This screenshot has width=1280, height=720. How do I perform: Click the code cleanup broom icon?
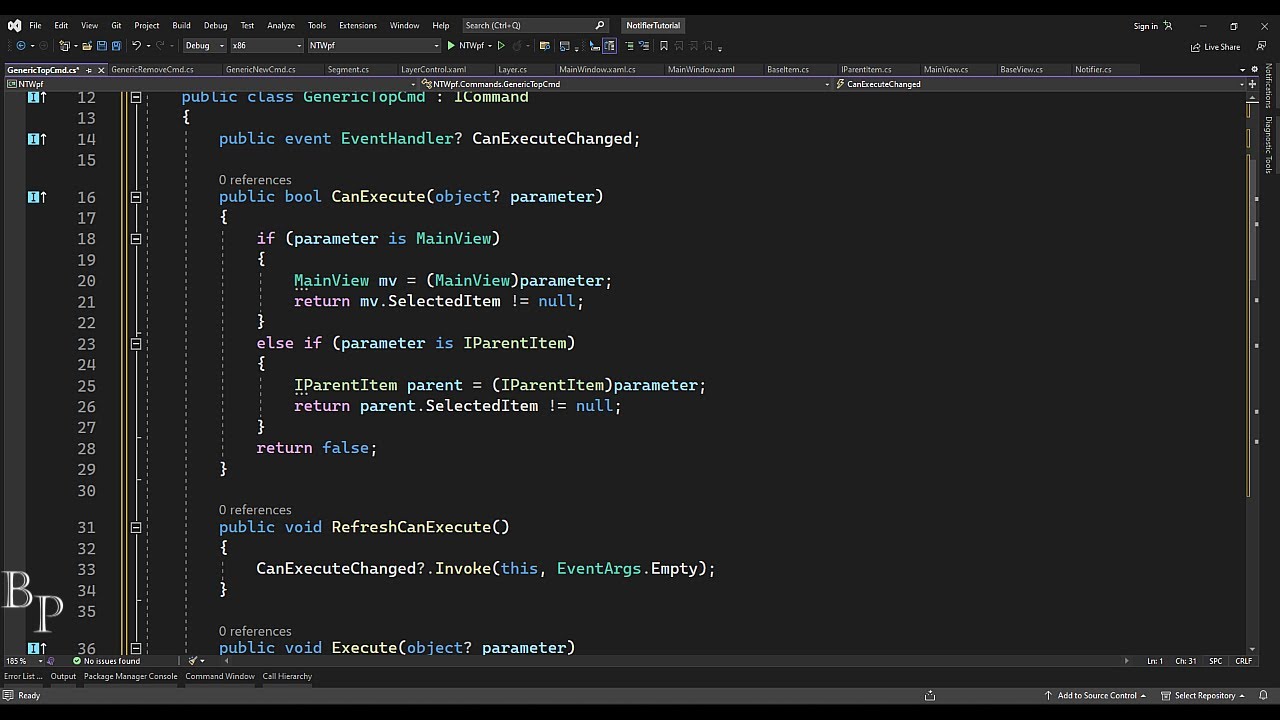193,661
